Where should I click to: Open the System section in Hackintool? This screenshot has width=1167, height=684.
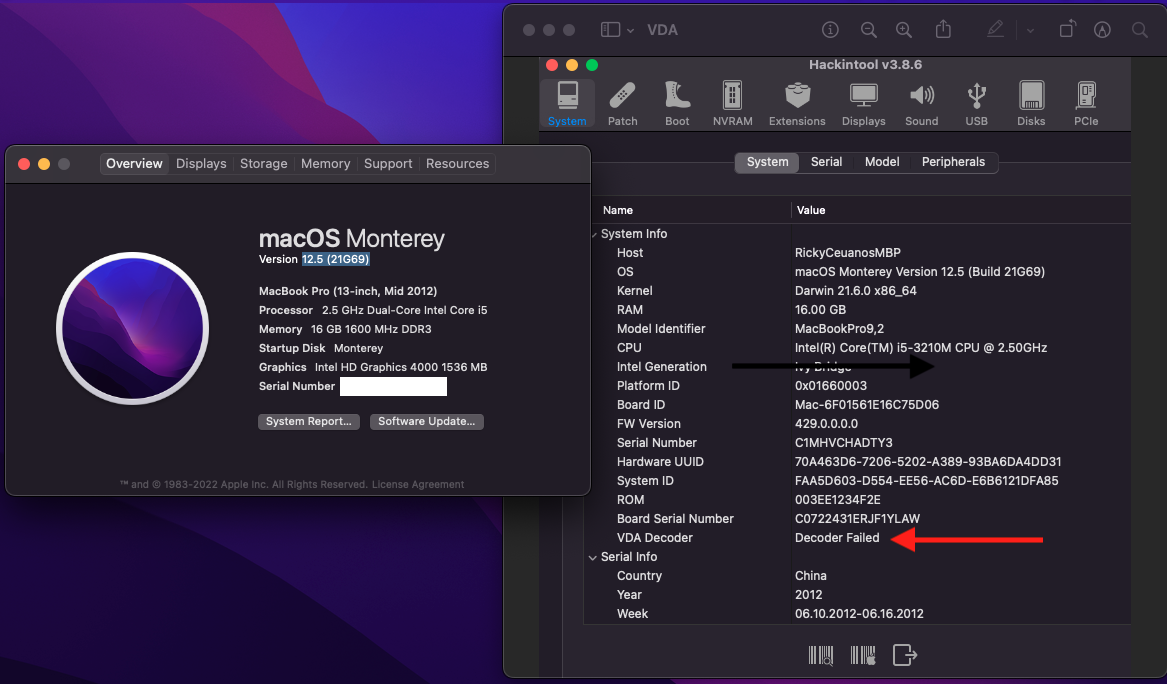[567, 103]
